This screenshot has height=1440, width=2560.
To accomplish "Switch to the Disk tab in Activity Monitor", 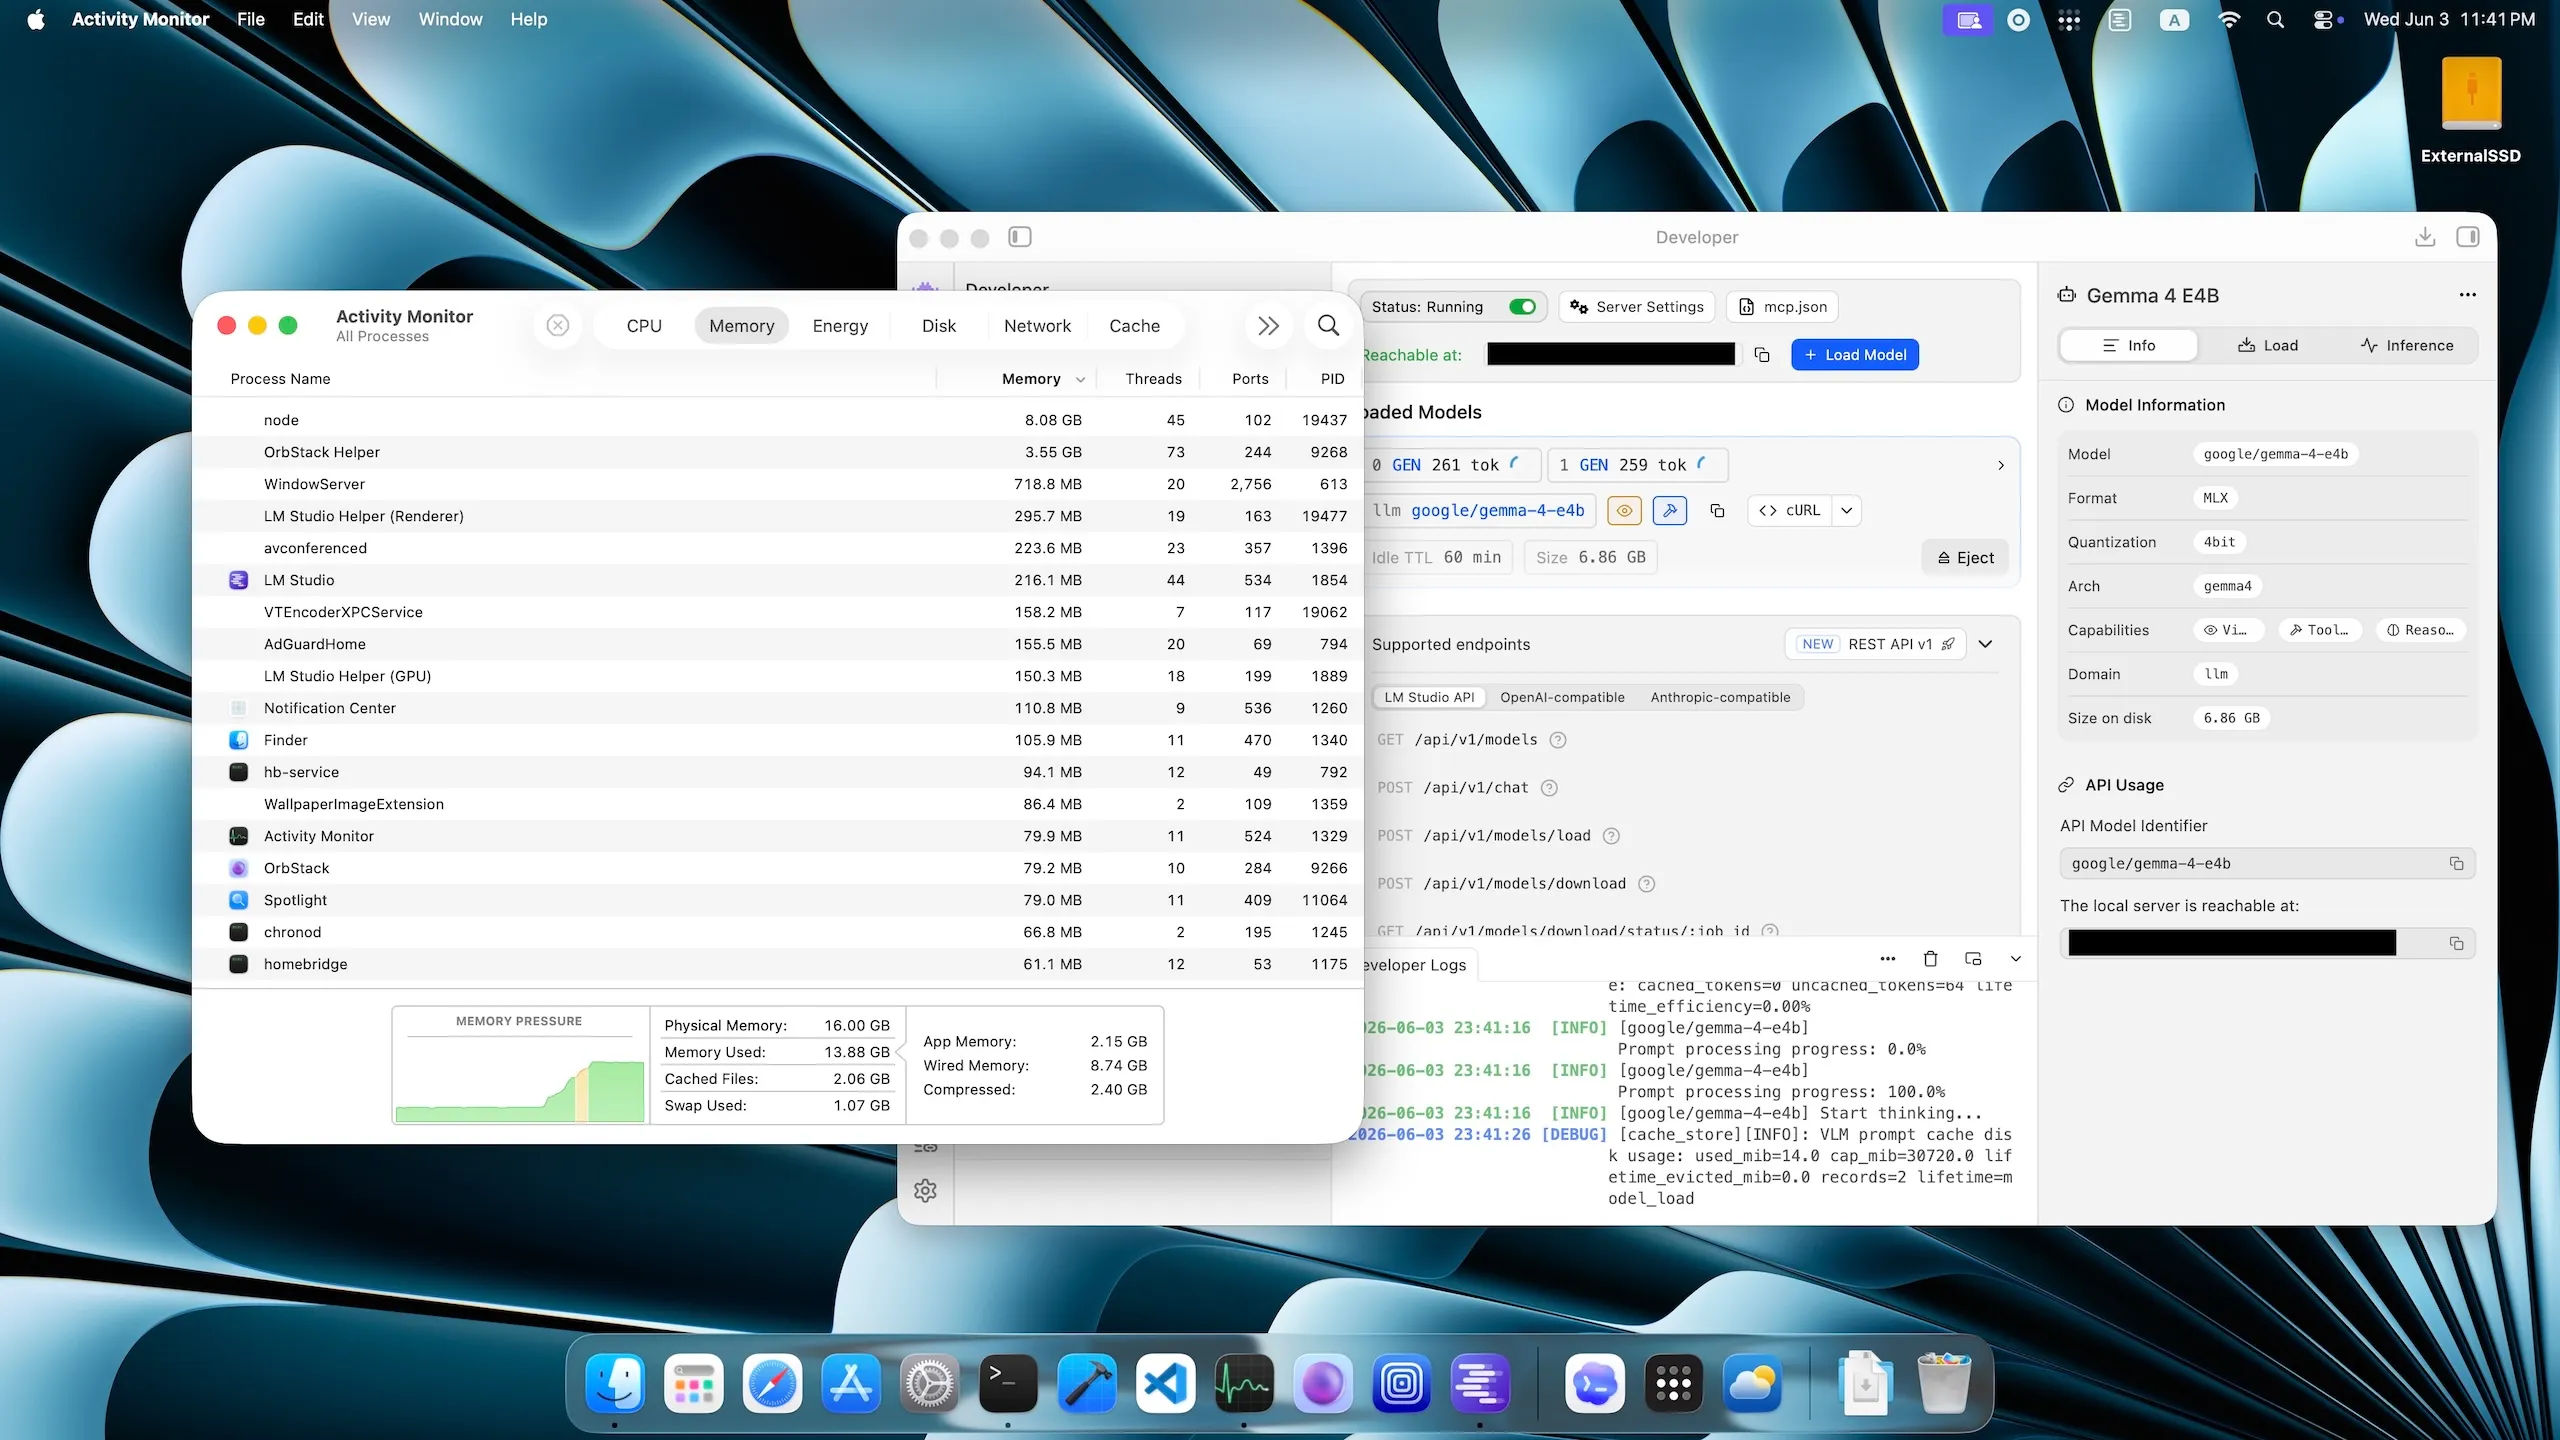I will click(938, 326).
